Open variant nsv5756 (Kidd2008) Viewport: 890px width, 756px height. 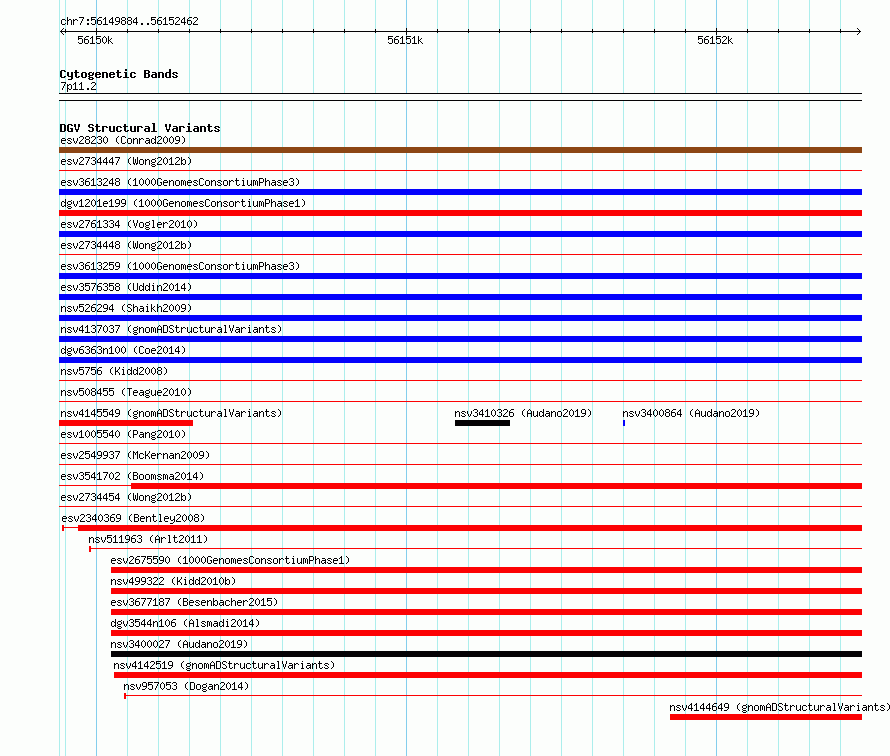point(114,371)
